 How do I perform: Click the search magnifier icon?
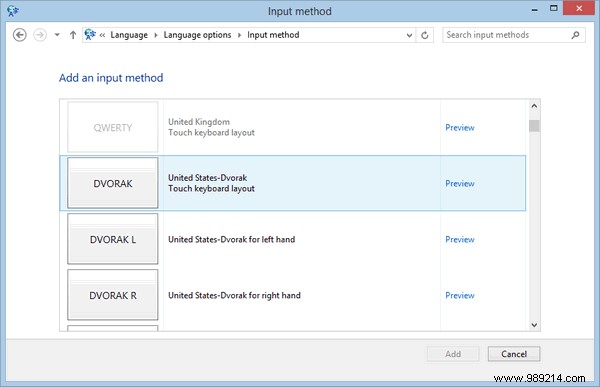click(x=575, y=35)
